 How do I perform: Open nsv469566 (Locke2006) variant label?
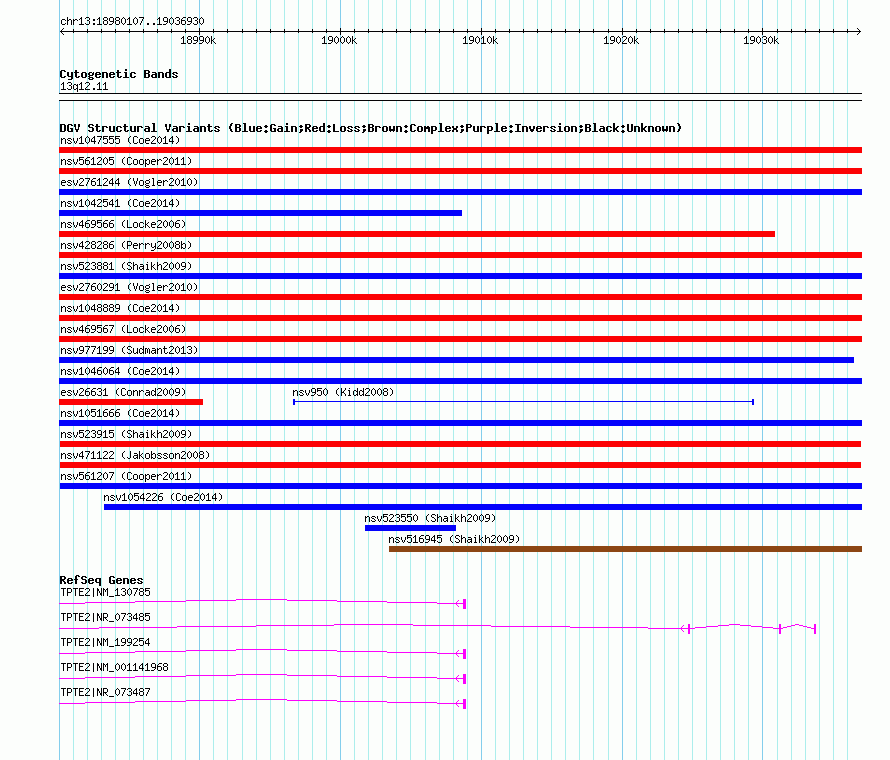click(123, 224)
